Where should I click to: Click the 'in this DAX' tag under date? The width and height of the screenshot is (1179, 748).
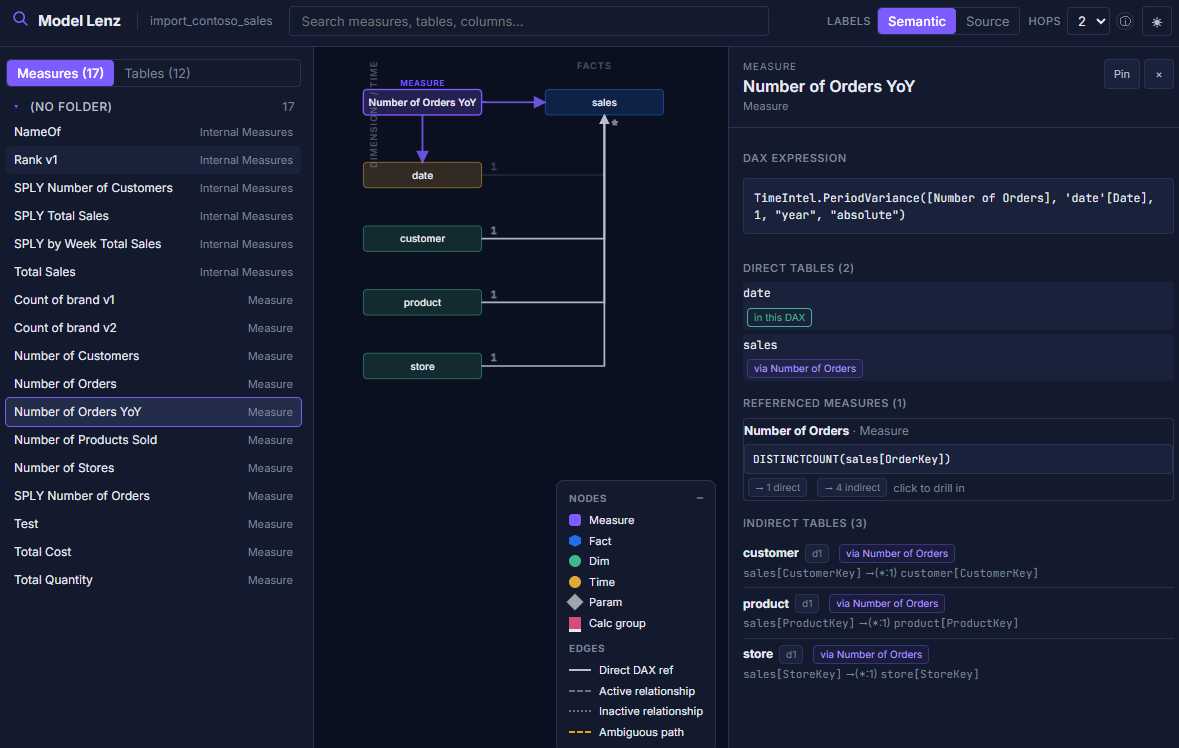pyautogui.click(x=779, y=317)
